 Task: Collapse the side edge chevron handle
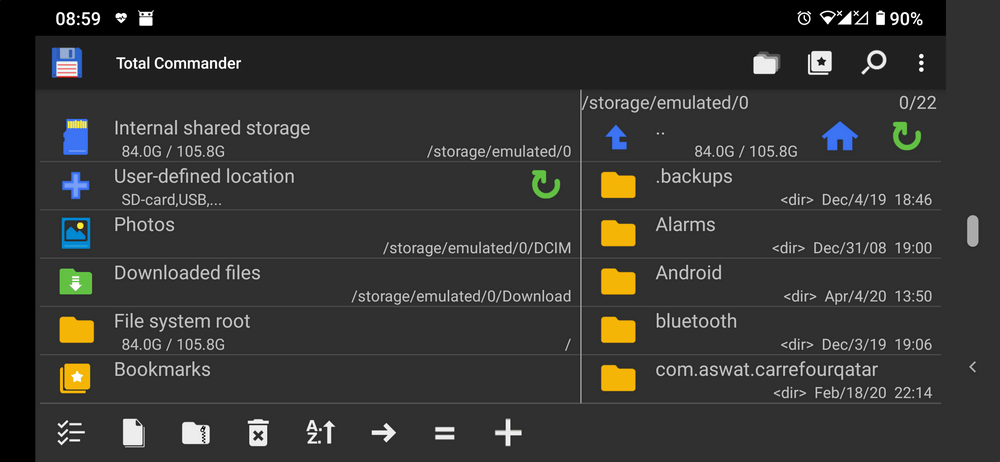coord(972,367)
